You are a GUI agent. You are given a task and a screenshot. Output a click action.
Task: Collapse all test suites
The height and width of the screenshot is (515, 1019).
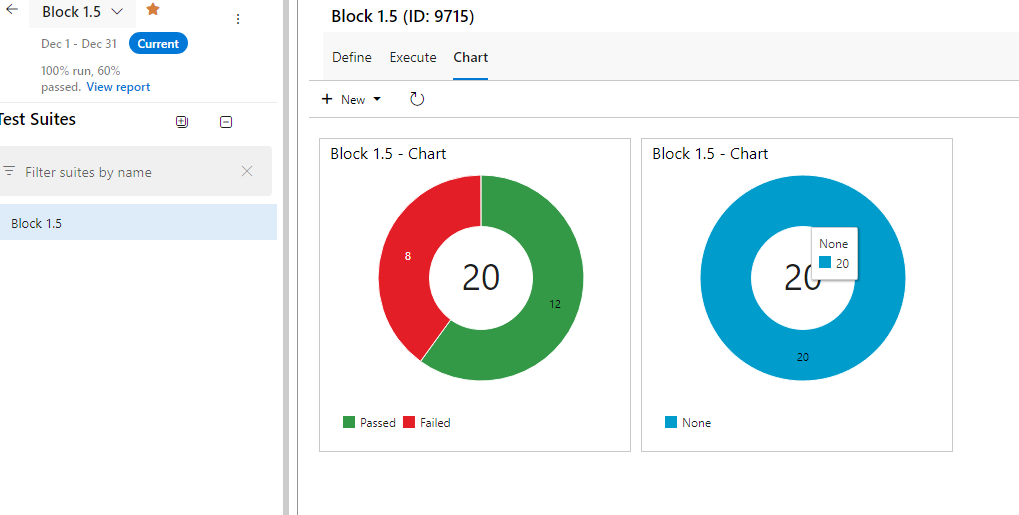pos(226,122)
